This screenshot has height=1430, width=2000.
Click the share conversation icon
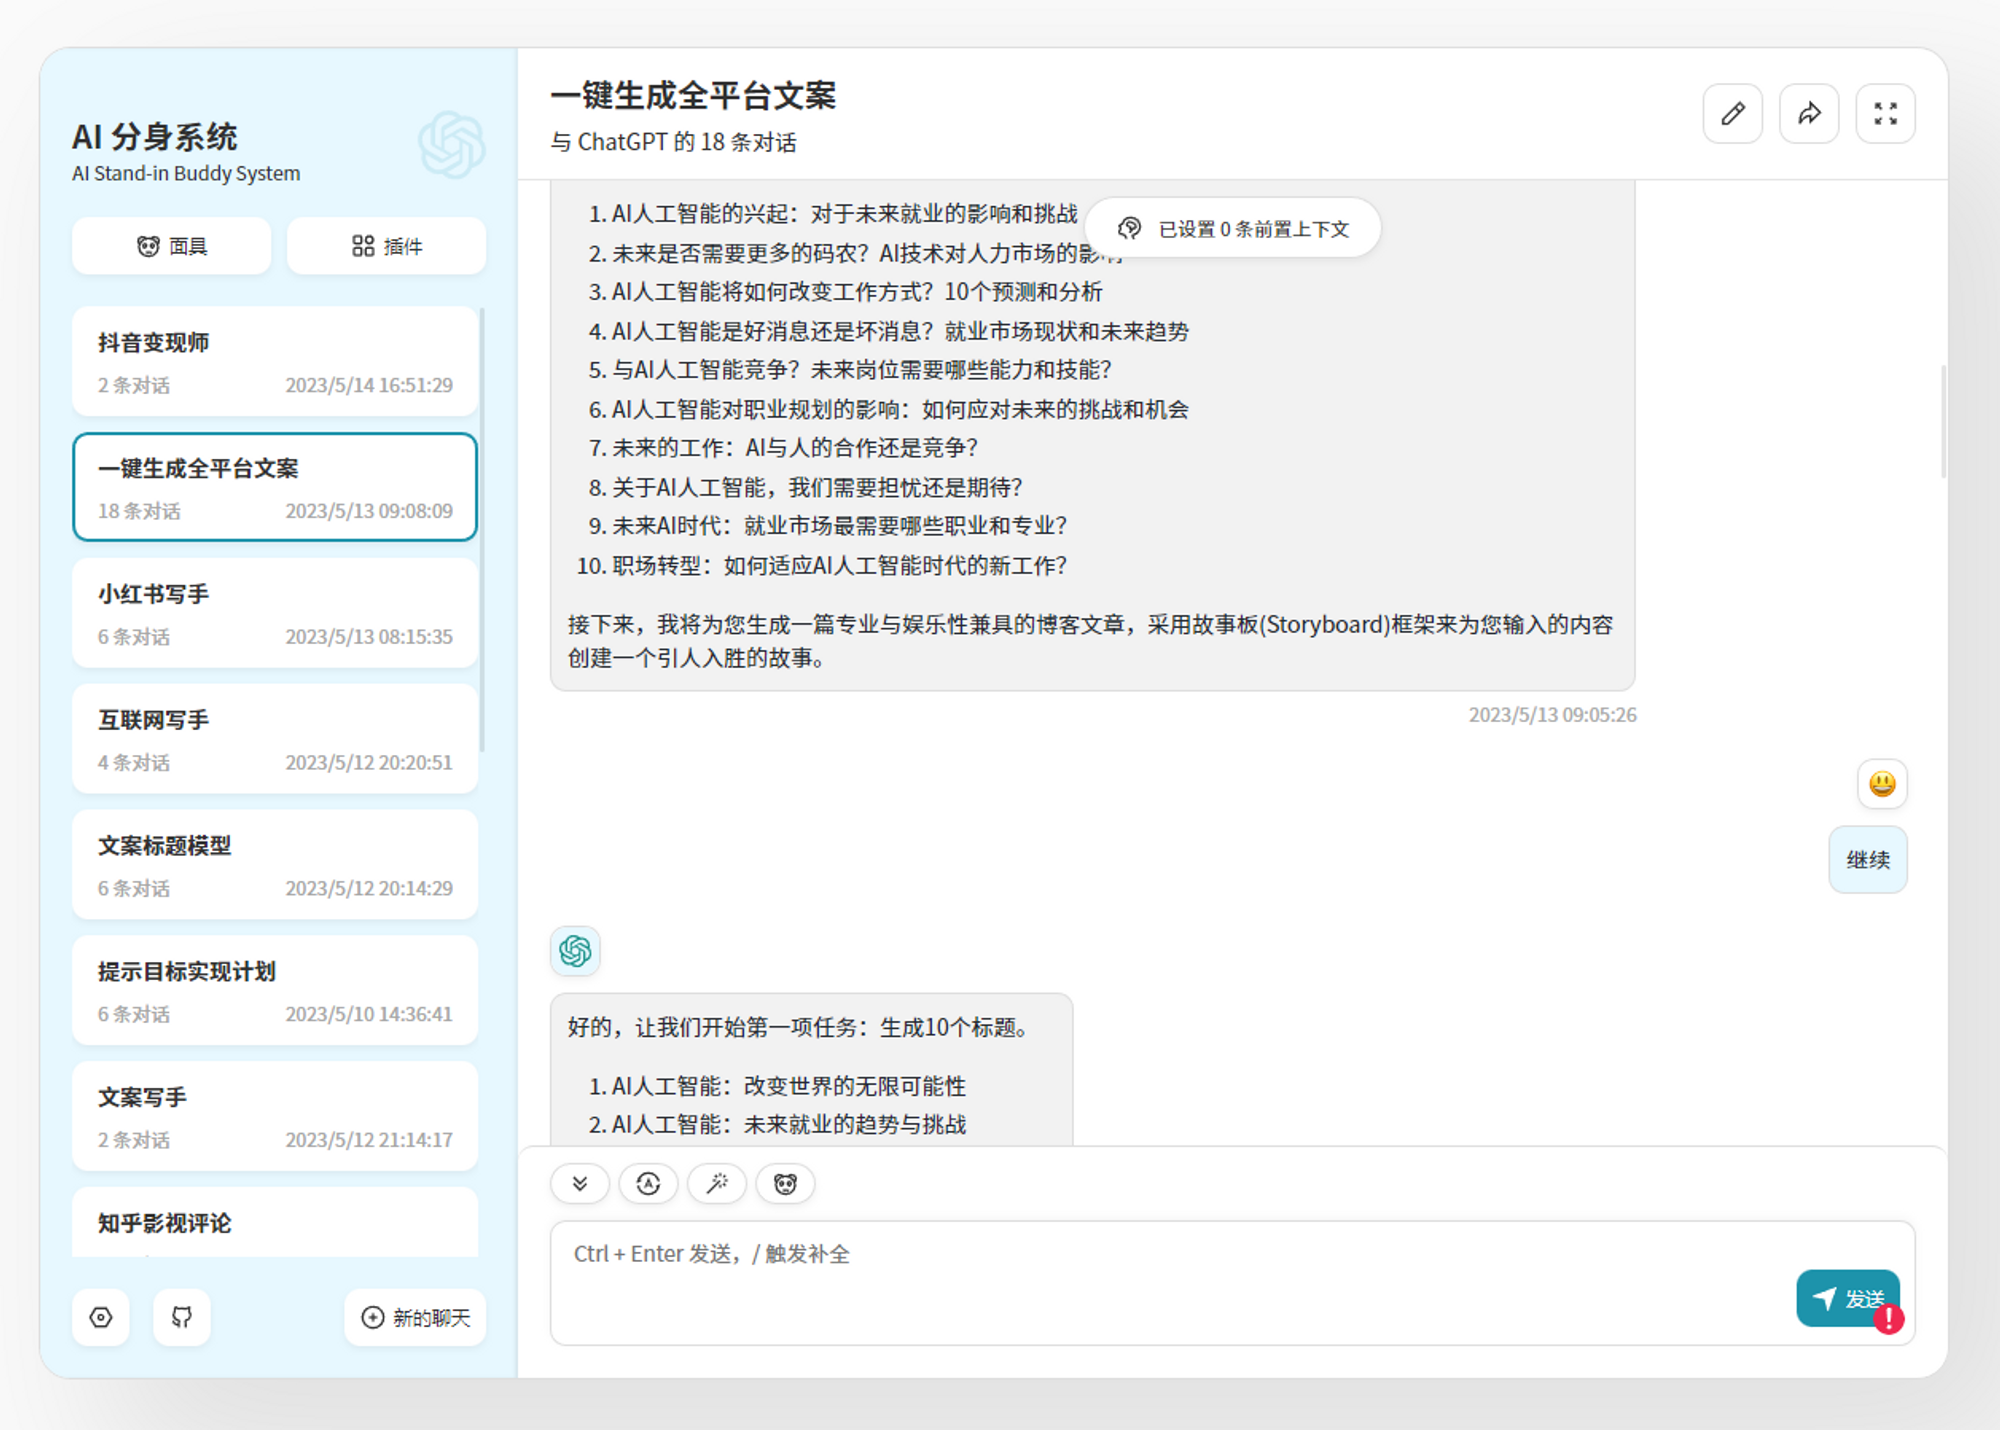[x=1809, y=114]
